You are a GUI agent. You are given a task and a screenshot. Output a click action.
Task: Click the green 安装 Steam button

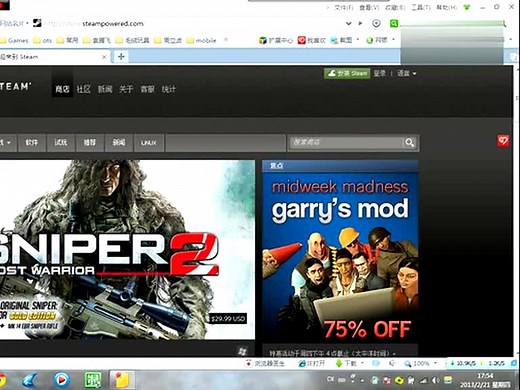347,73
